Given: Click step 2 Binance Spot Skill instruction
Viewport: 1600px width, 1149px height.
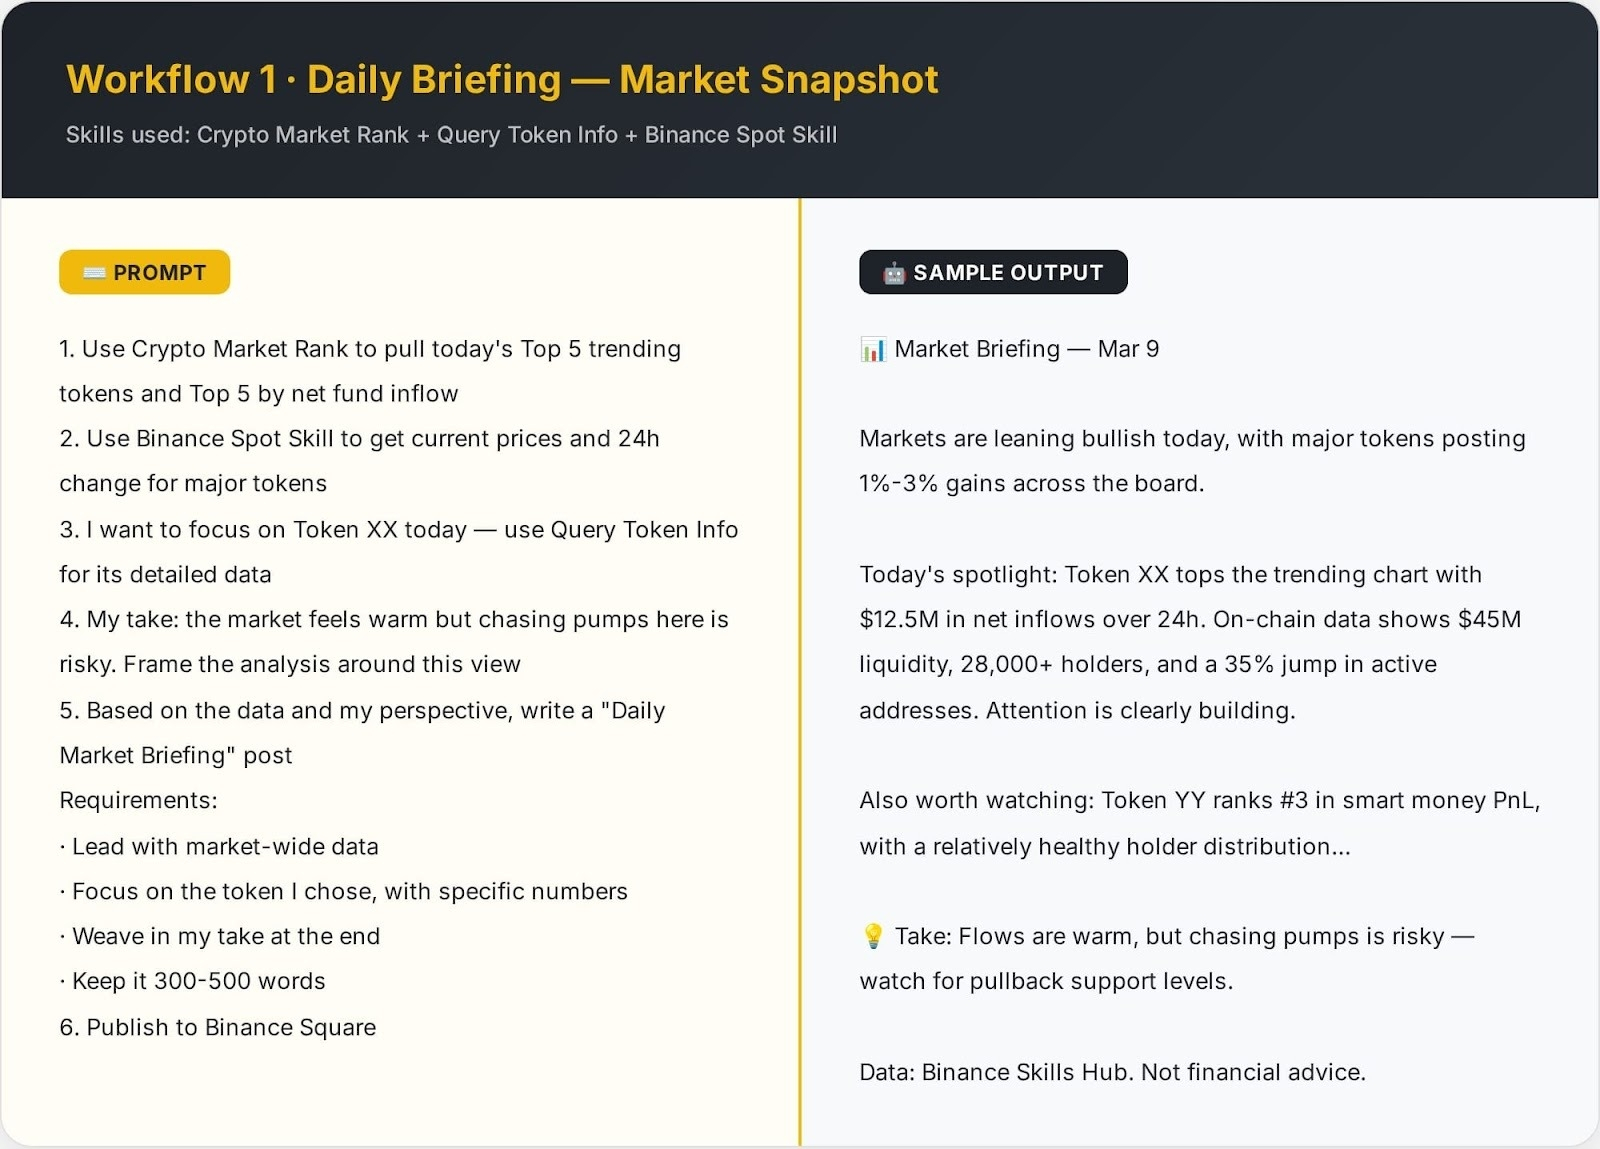Looking at the screenshot, I should (359, 461).
